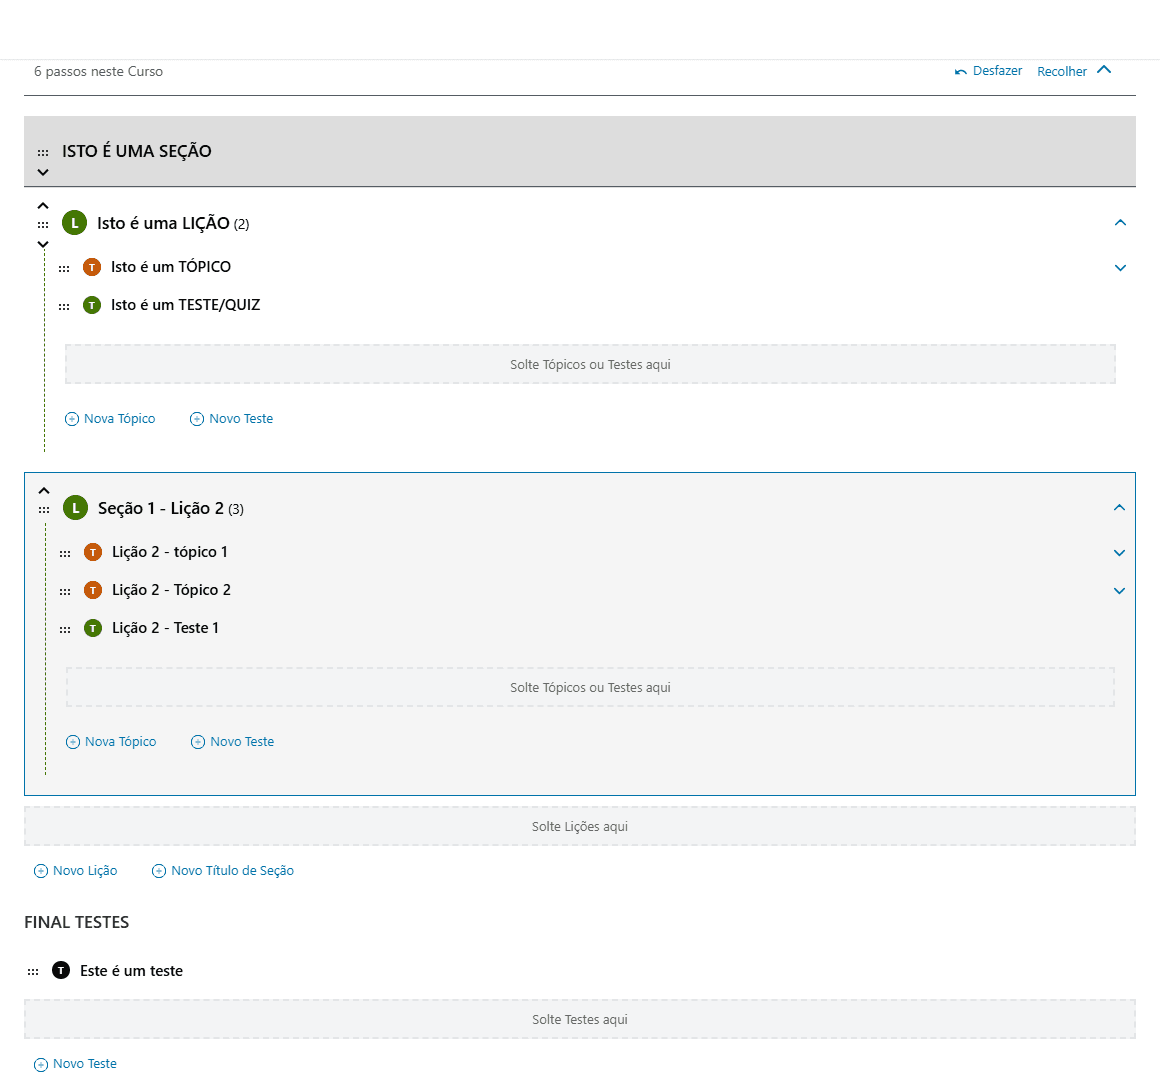1160x1087 pixels.
Task: Click drag handle of lesson Isto é uma LIÇÃO
Action: point(43,224)
